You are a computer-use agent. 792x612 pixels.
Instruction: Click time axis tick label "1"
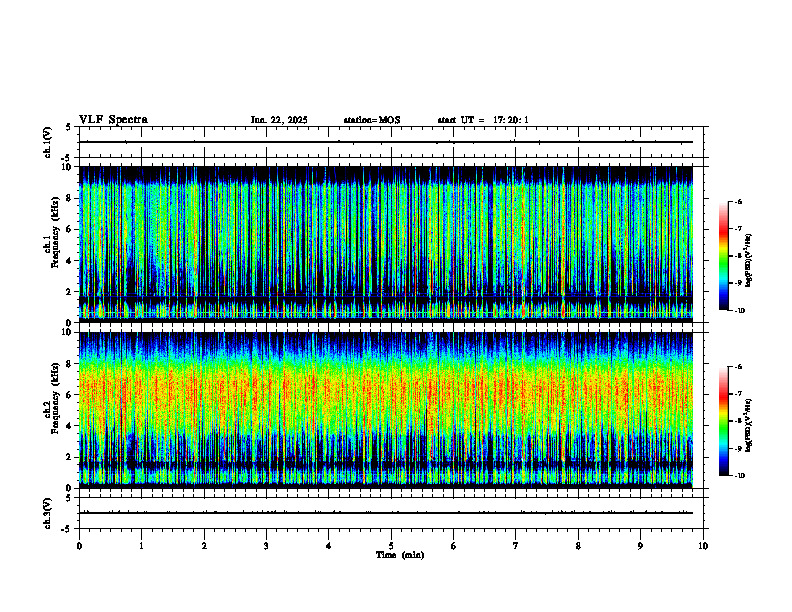(x=141, y=546)
